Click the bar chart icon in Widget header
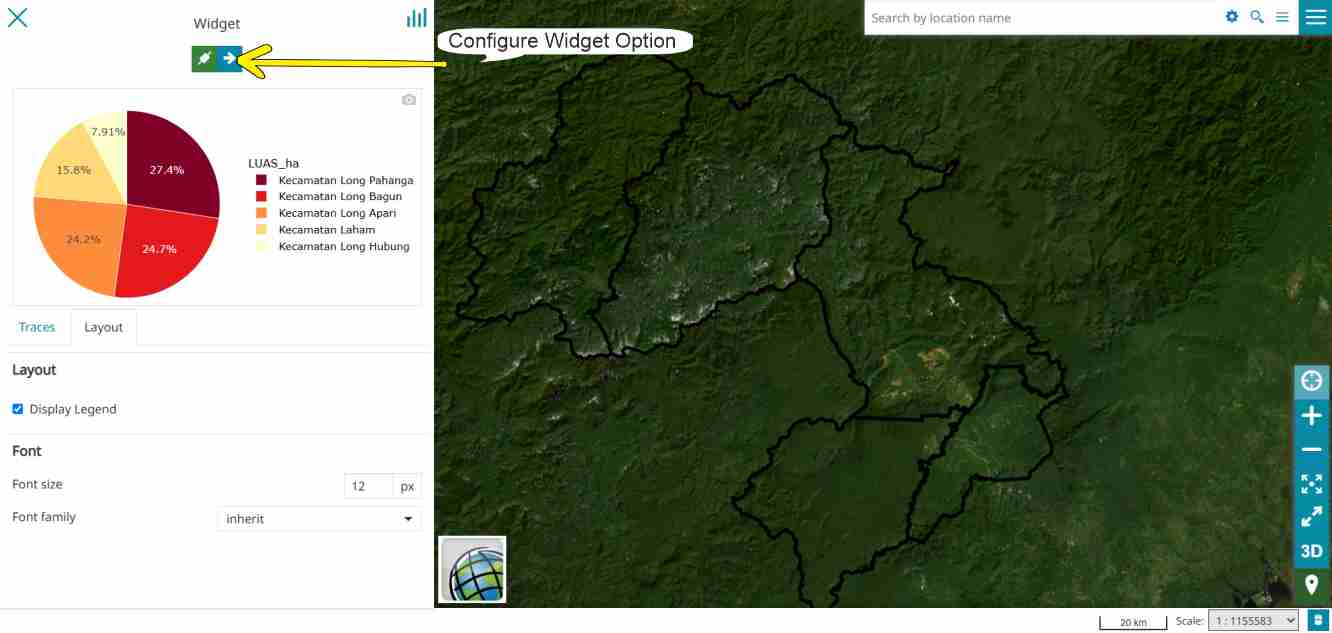The width and height of the screenshot is (1332, 633). point(416,18)
